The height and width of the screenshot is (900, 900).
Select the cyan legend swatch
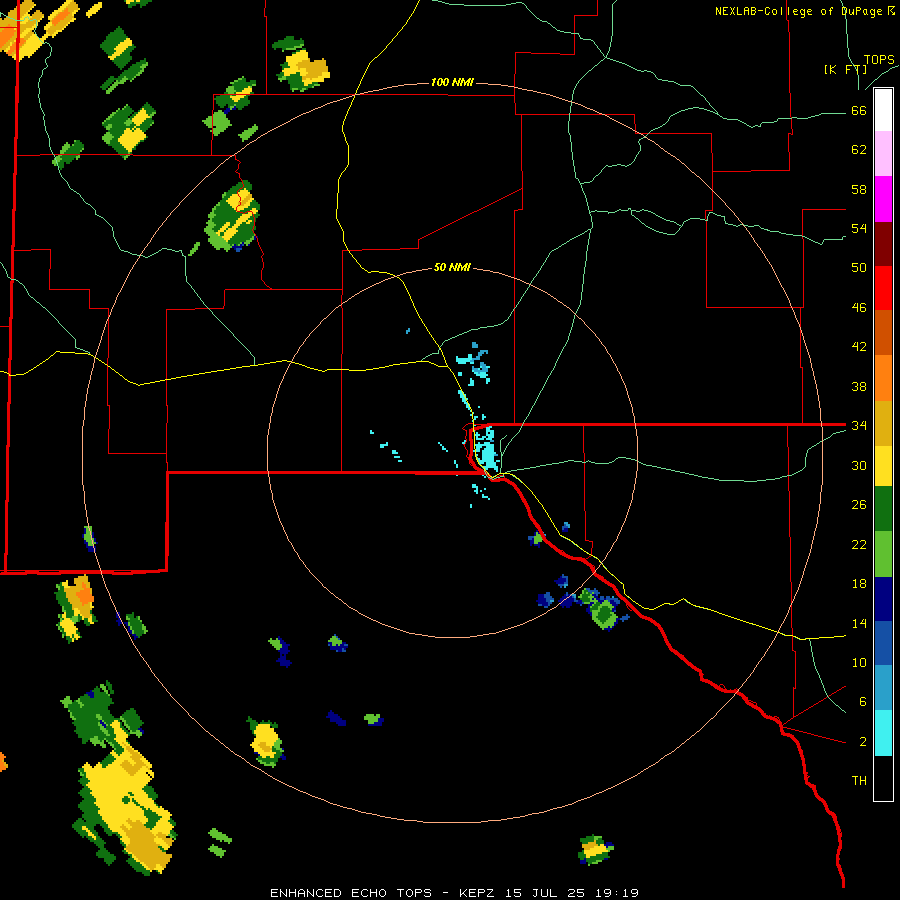pyautogui.click(x=883, y=733)
